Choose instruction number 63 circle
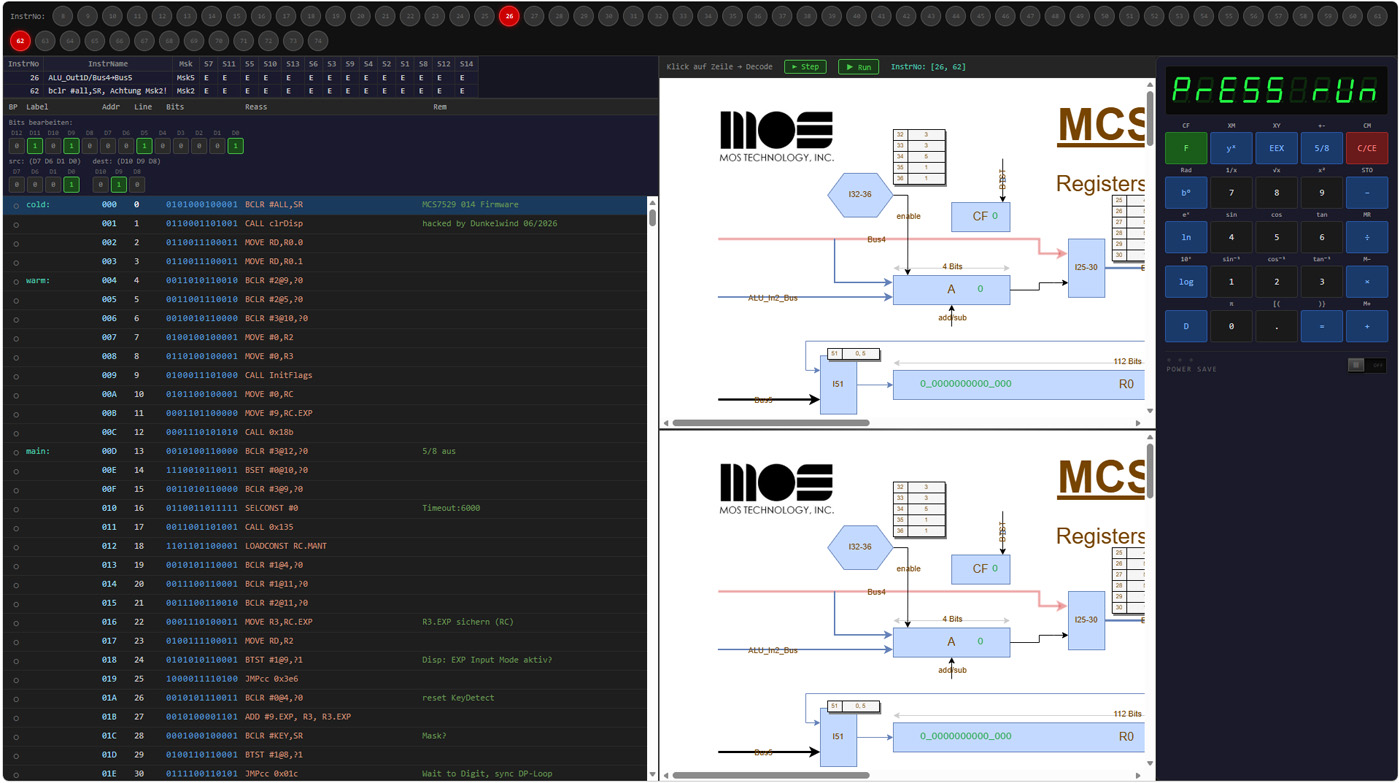 click(x=45, y=41)
